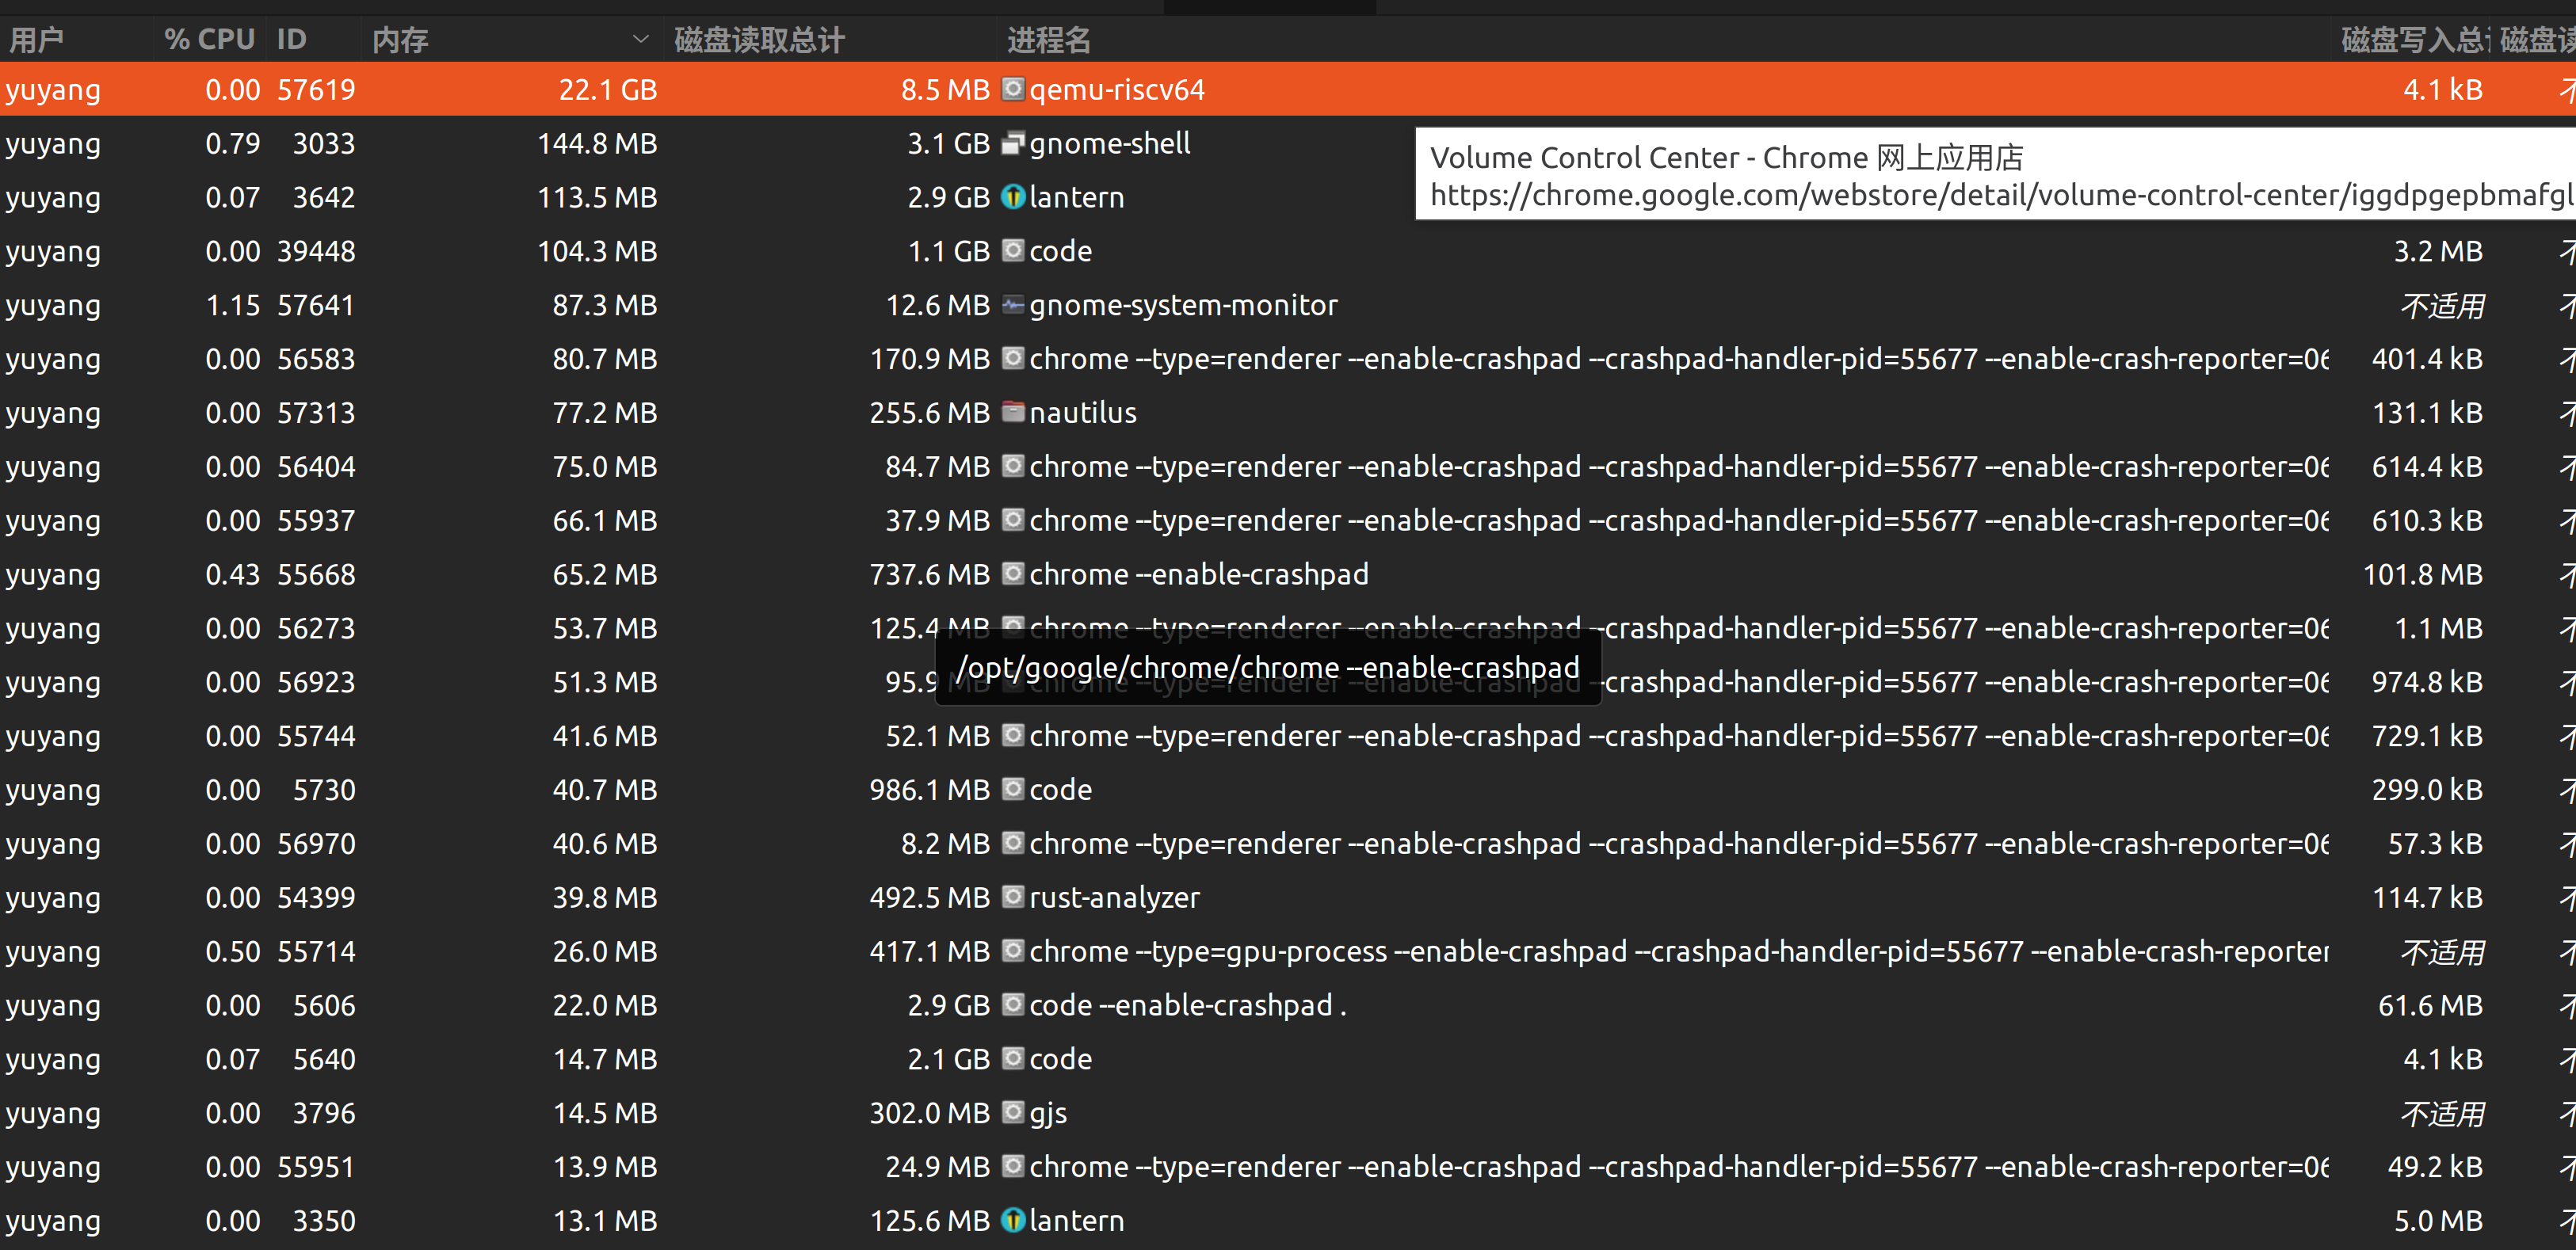Open the 内存 column sort dropdown arrow
The width and height of the screenshot is (2576, 1250).
click(x=641, y=39)
